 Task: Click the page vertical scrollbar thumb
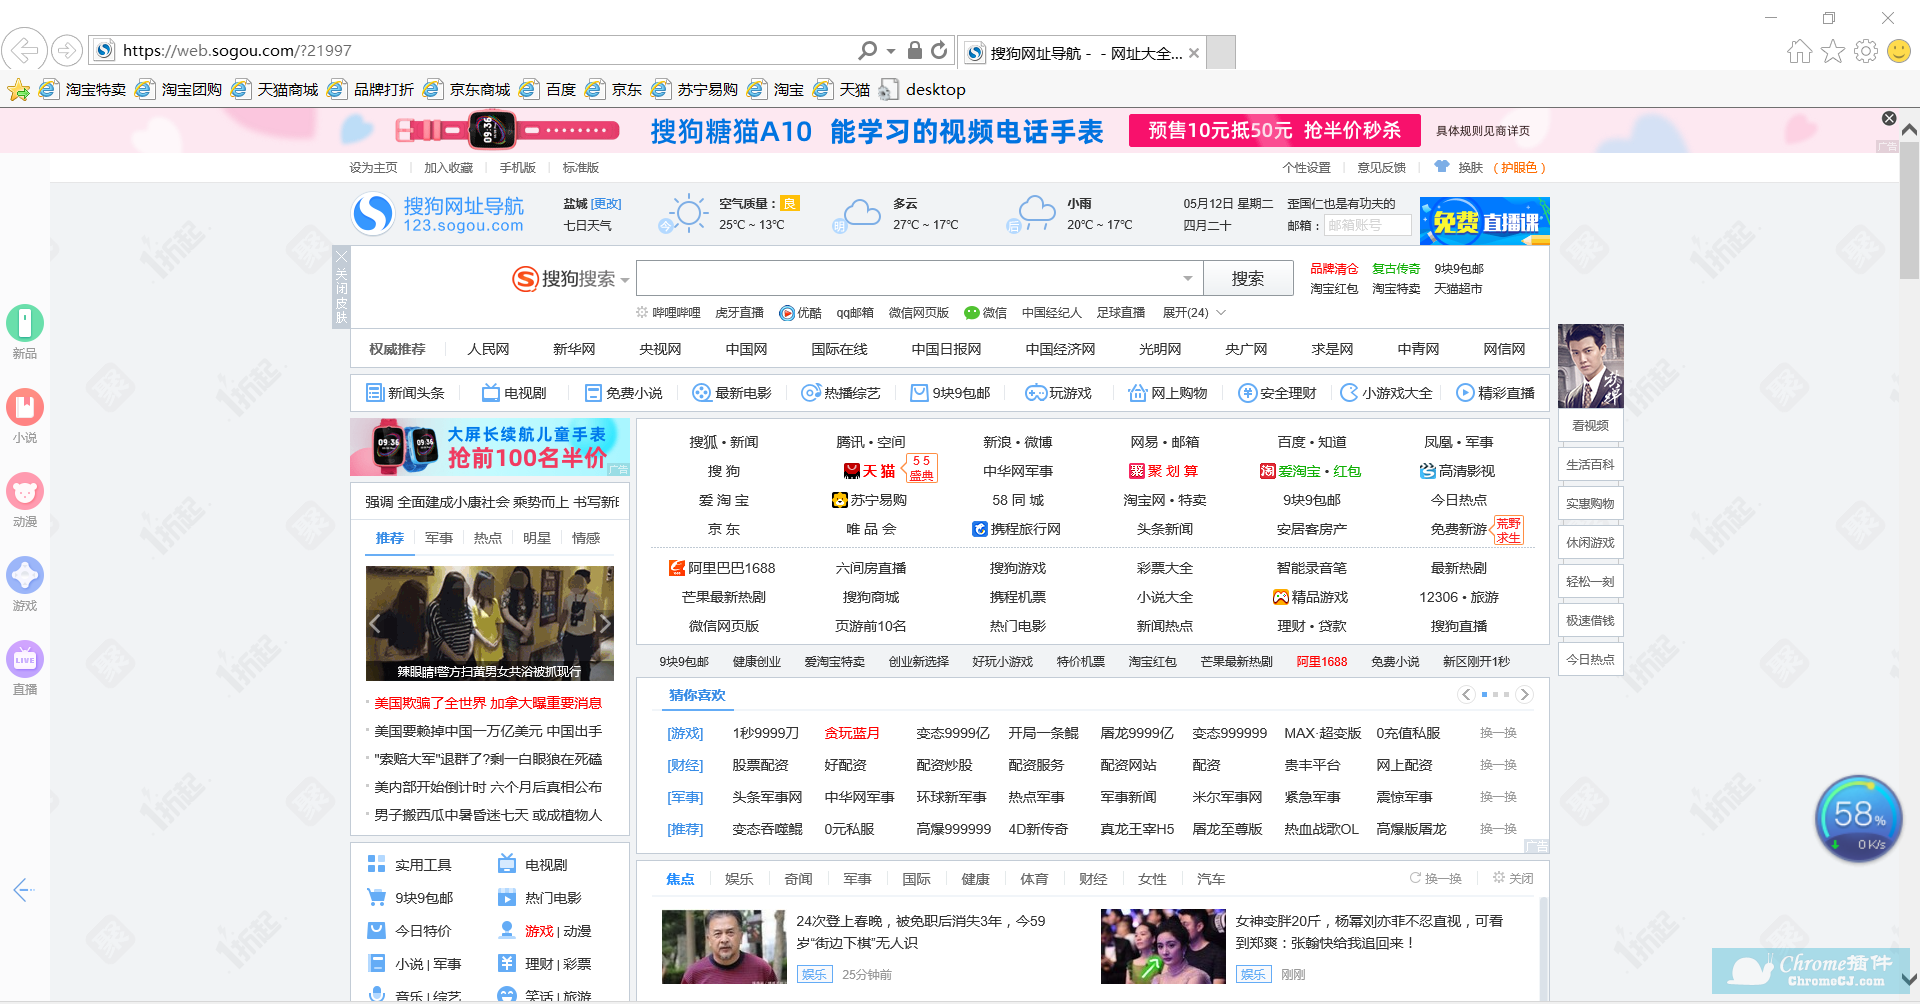1909,210
